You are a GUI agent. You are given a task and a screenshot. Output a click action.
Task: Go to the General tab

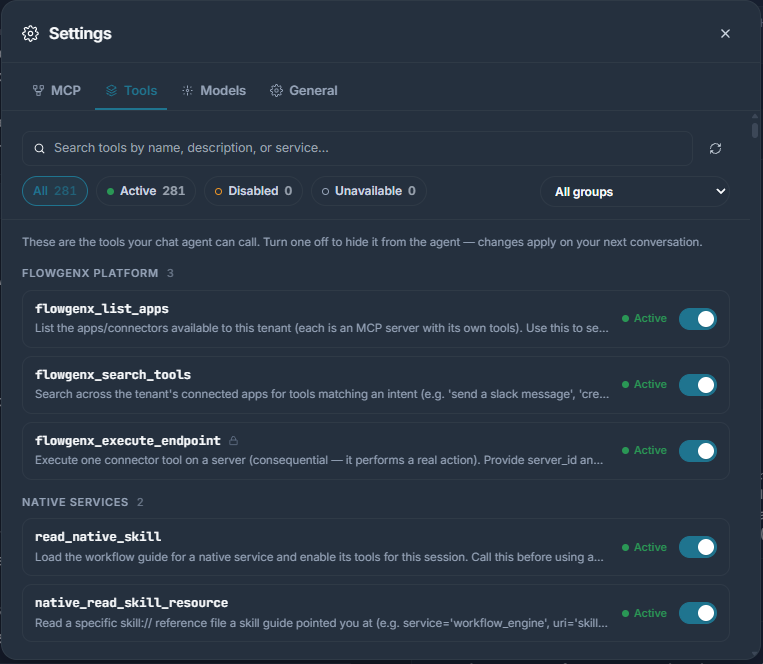pos(304,90)
